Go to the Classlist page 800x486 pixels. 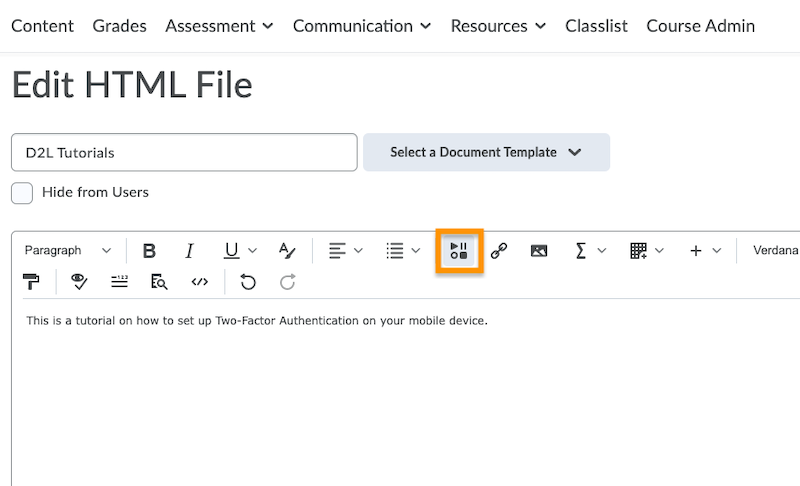(x=596, y=26)
